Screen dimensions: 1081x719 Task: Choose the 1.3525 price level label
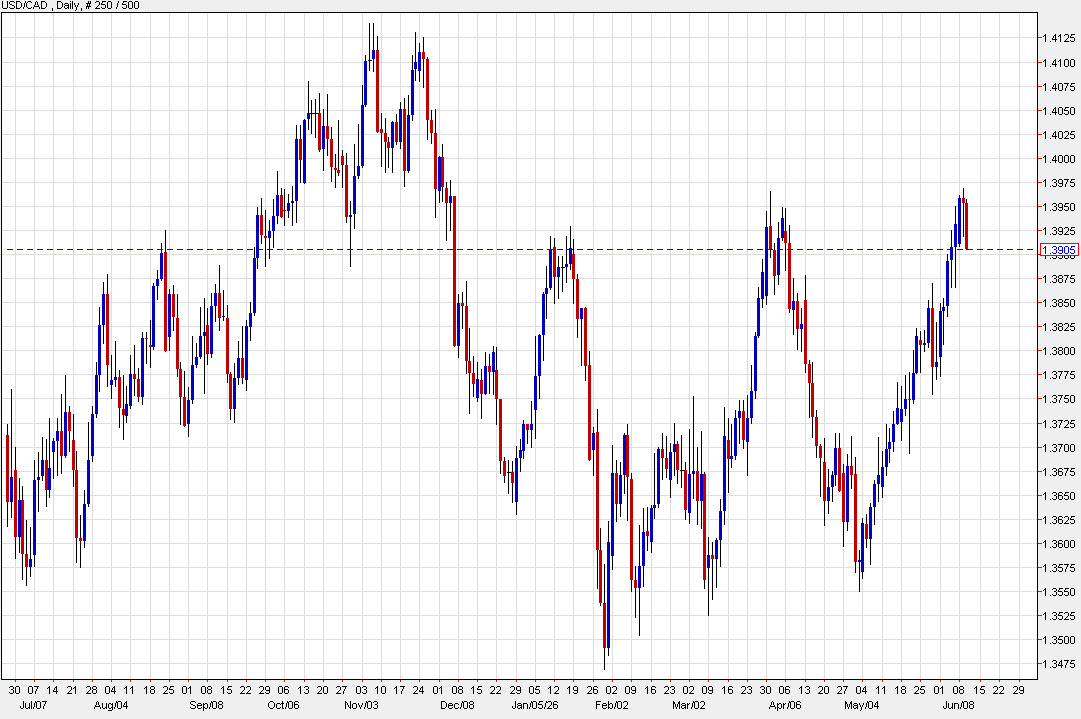(x=1058, y=616)
